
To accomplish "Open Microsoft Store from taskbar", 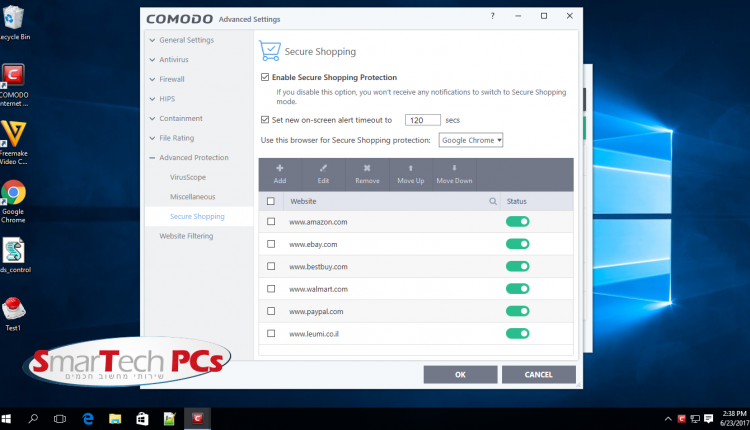I will (142, 419).
